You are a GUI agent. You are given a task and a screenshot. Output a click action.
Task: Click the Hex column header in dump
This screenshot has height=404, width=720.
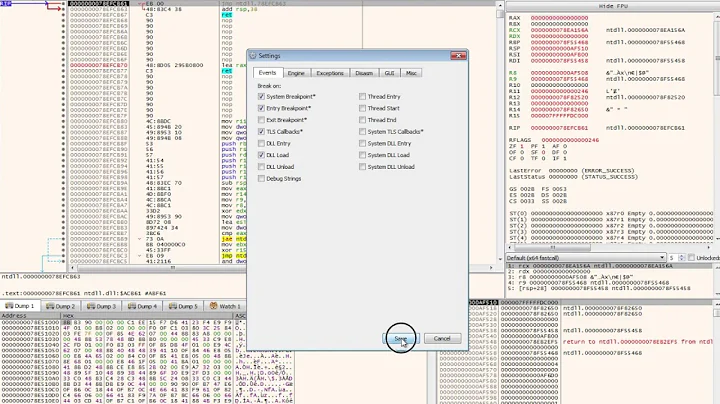pos(148,316)
